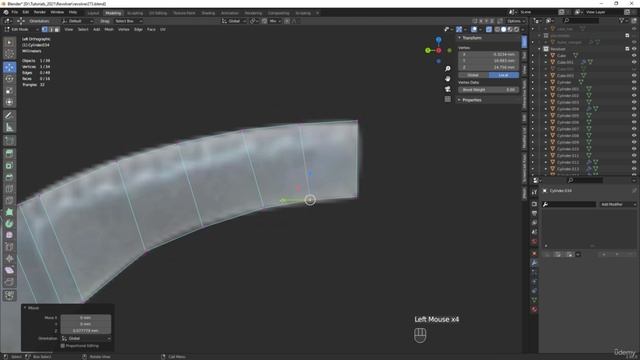This screenshot has height=360, width=640.
Task: Collapse the Transform panel
Action: [x=460, y=38]
